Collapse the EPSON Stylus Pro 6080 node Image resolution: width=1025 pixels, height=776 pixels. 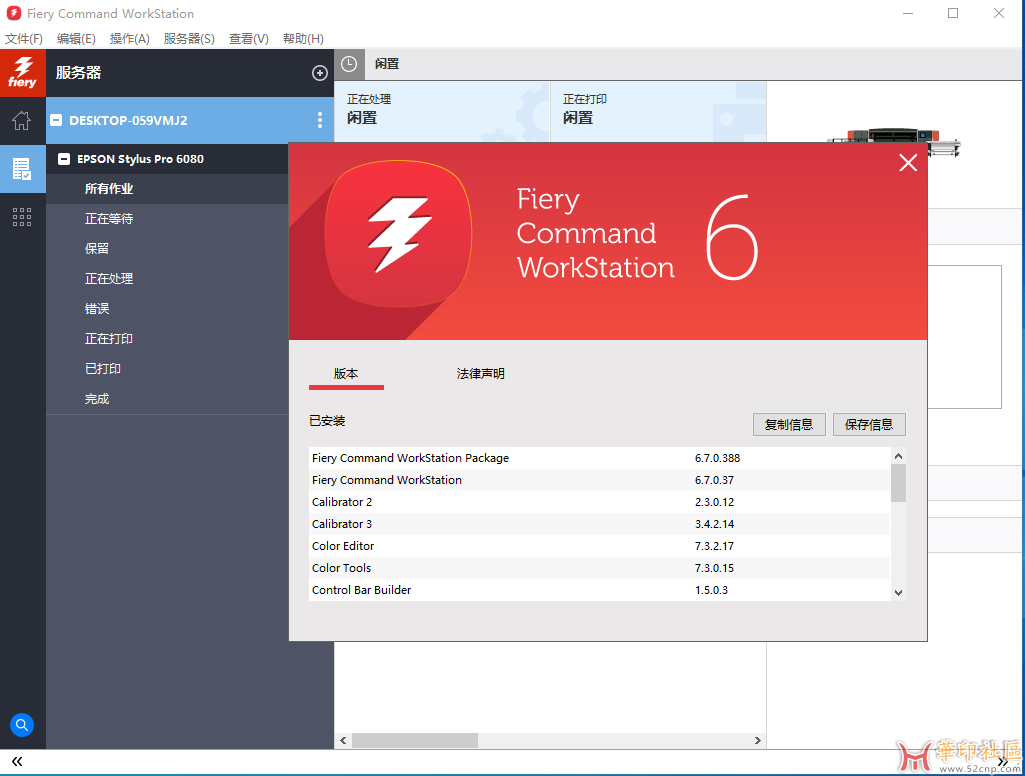(x=63, y=159)
